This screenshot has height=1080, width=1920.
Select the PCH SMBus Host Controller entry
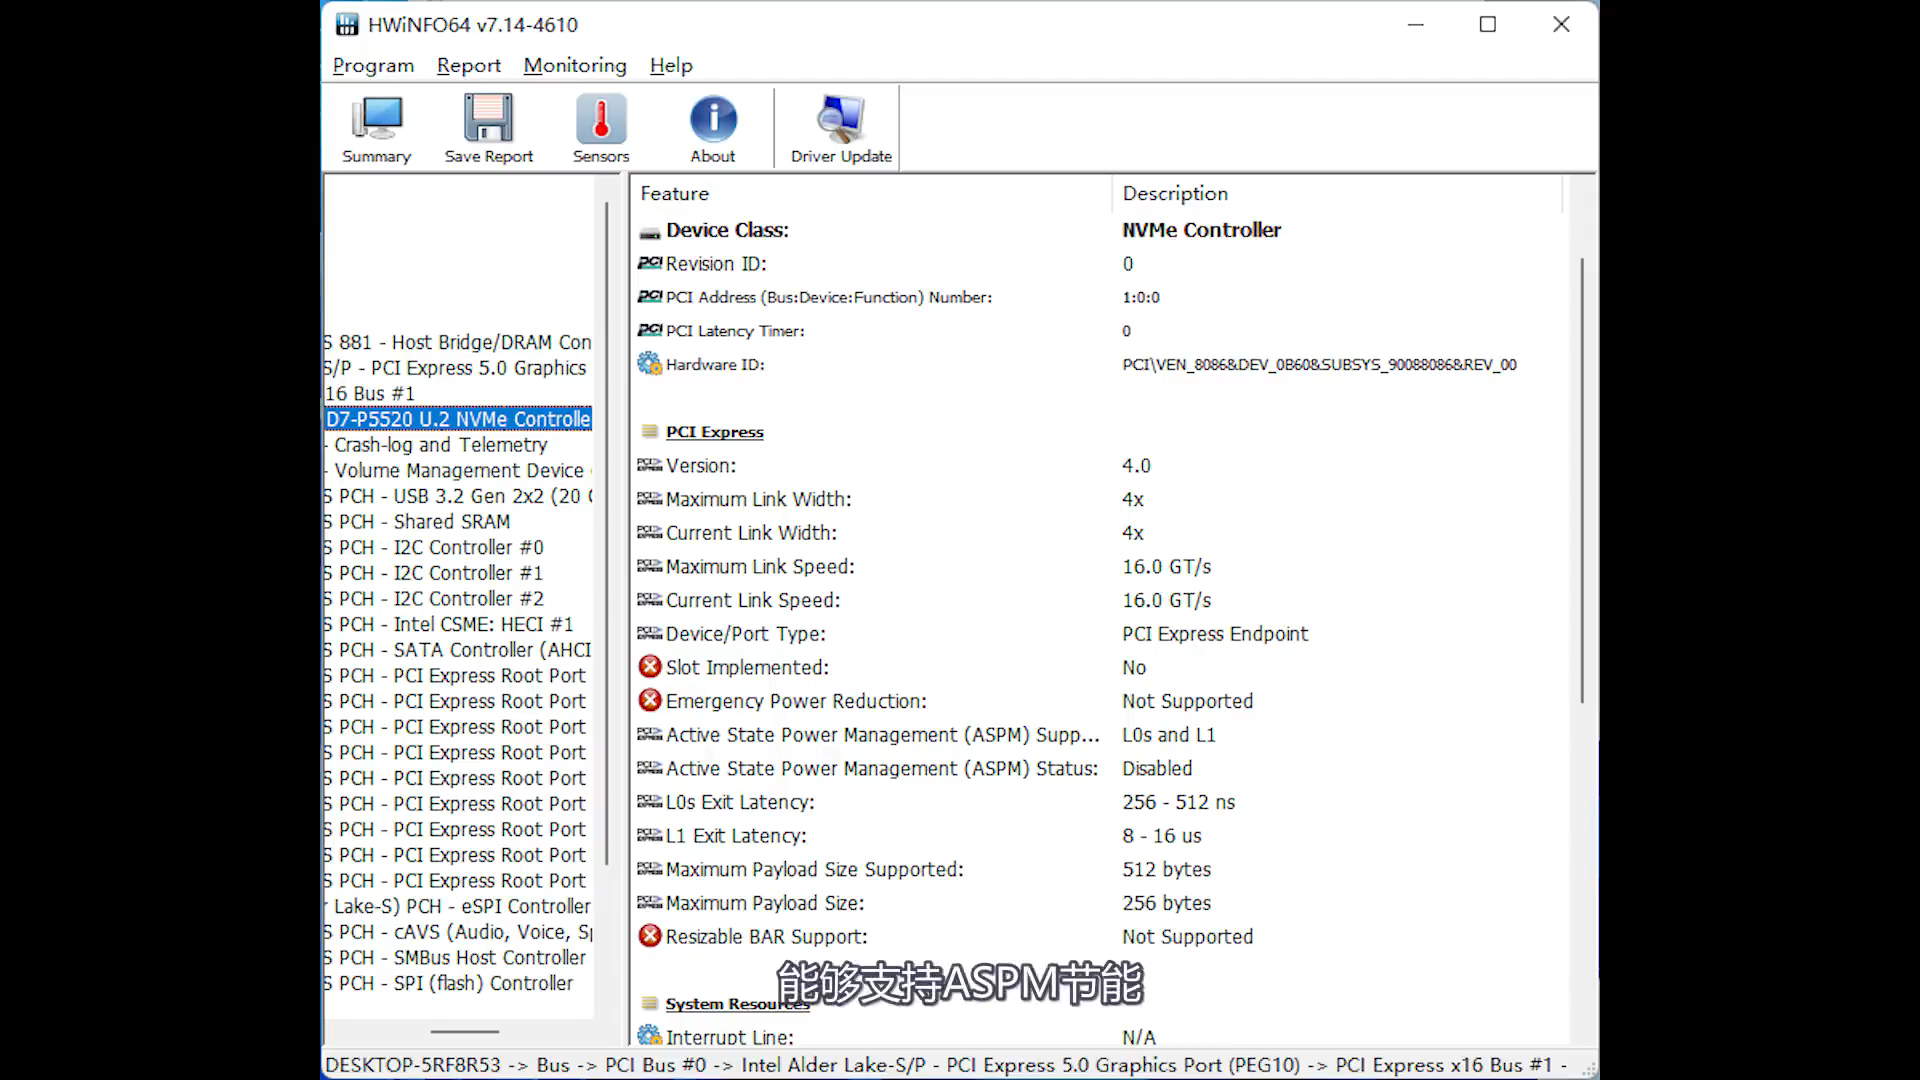click(x=455, y=957)
